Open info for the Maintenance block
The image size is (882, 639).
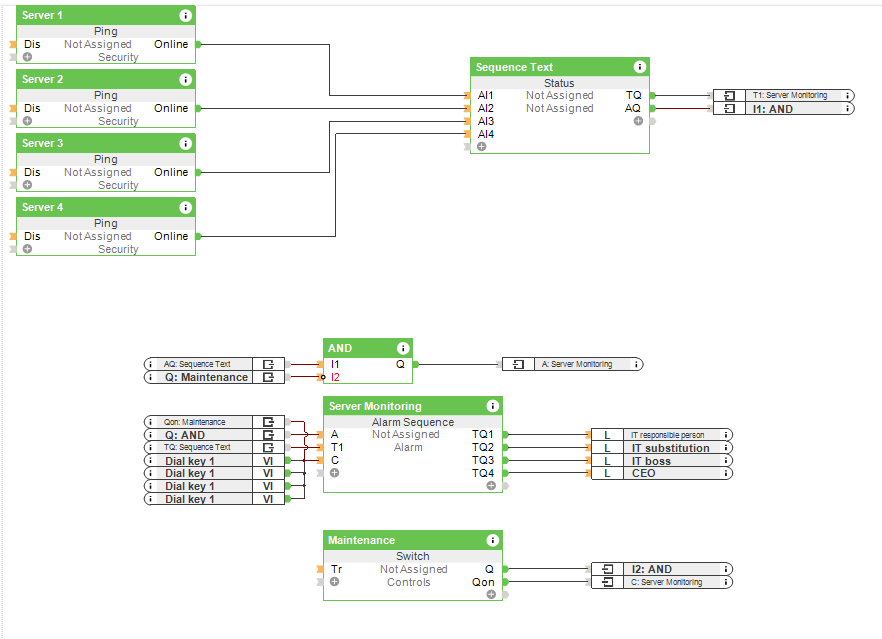point(491,540)
